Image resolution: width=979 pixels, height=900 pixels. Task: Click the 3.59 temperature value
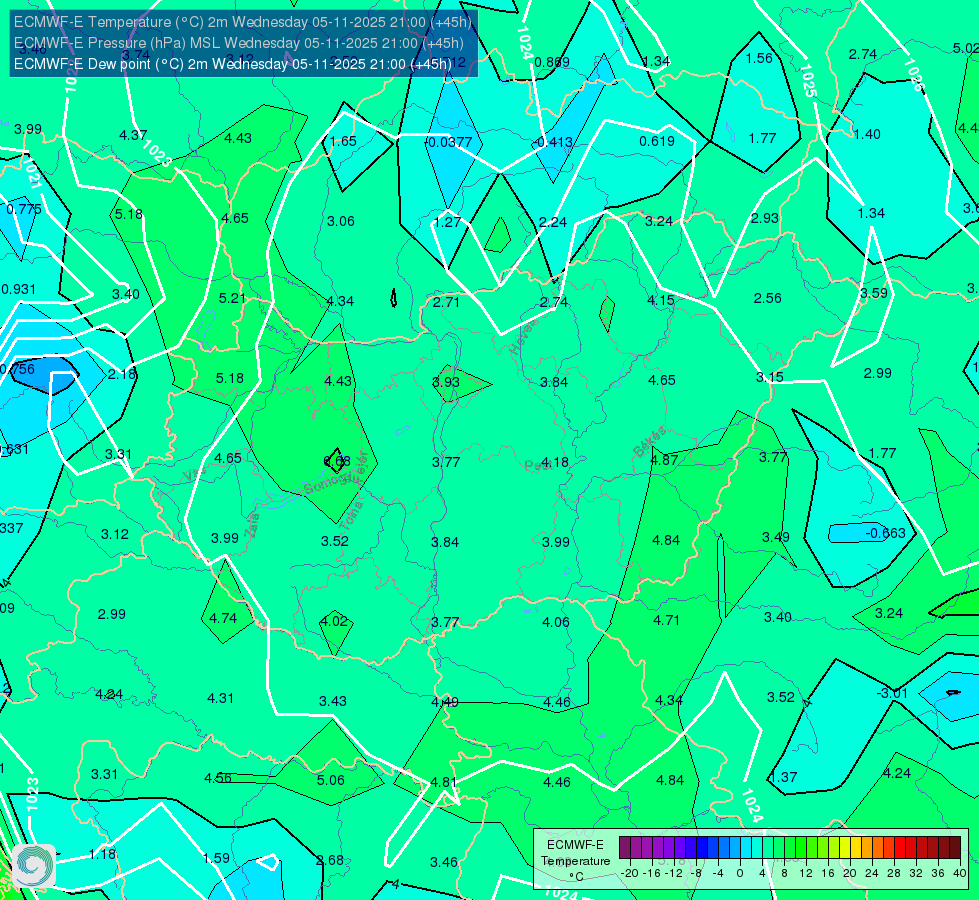pos(874,294)
